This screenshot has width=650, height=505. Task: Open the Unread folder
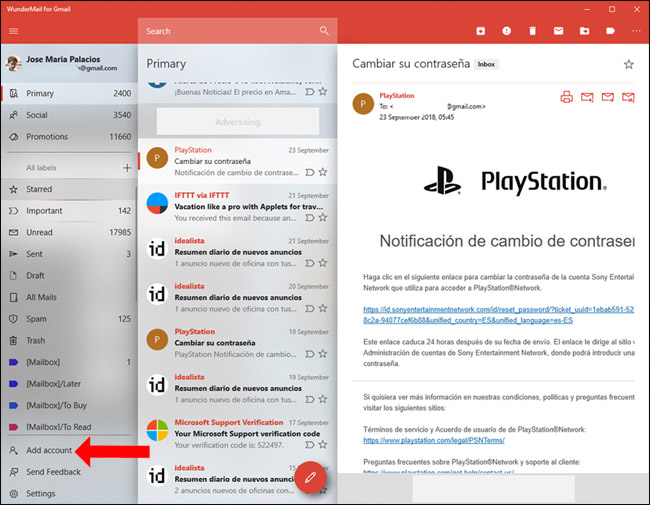pos(69,232)
